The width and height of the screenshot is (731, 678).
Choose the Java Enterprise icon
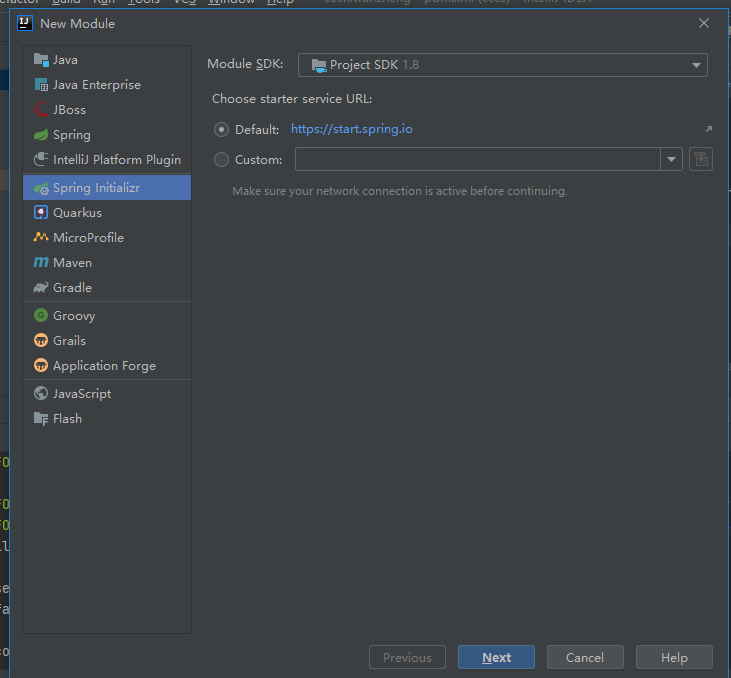click(x=41, y=85)
